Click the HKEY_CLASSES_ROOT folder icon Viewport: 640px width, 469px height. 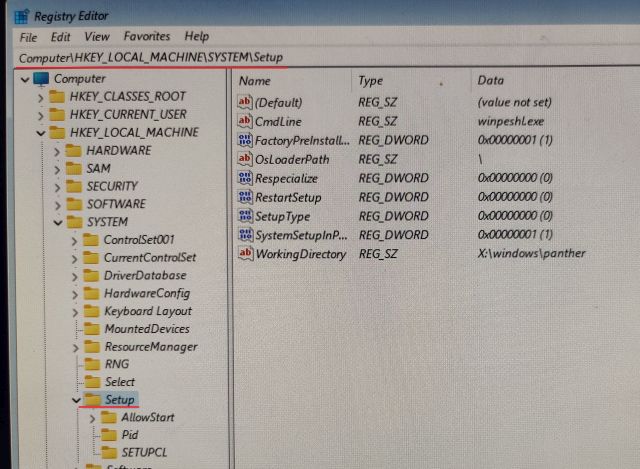[x=57, y=97]
